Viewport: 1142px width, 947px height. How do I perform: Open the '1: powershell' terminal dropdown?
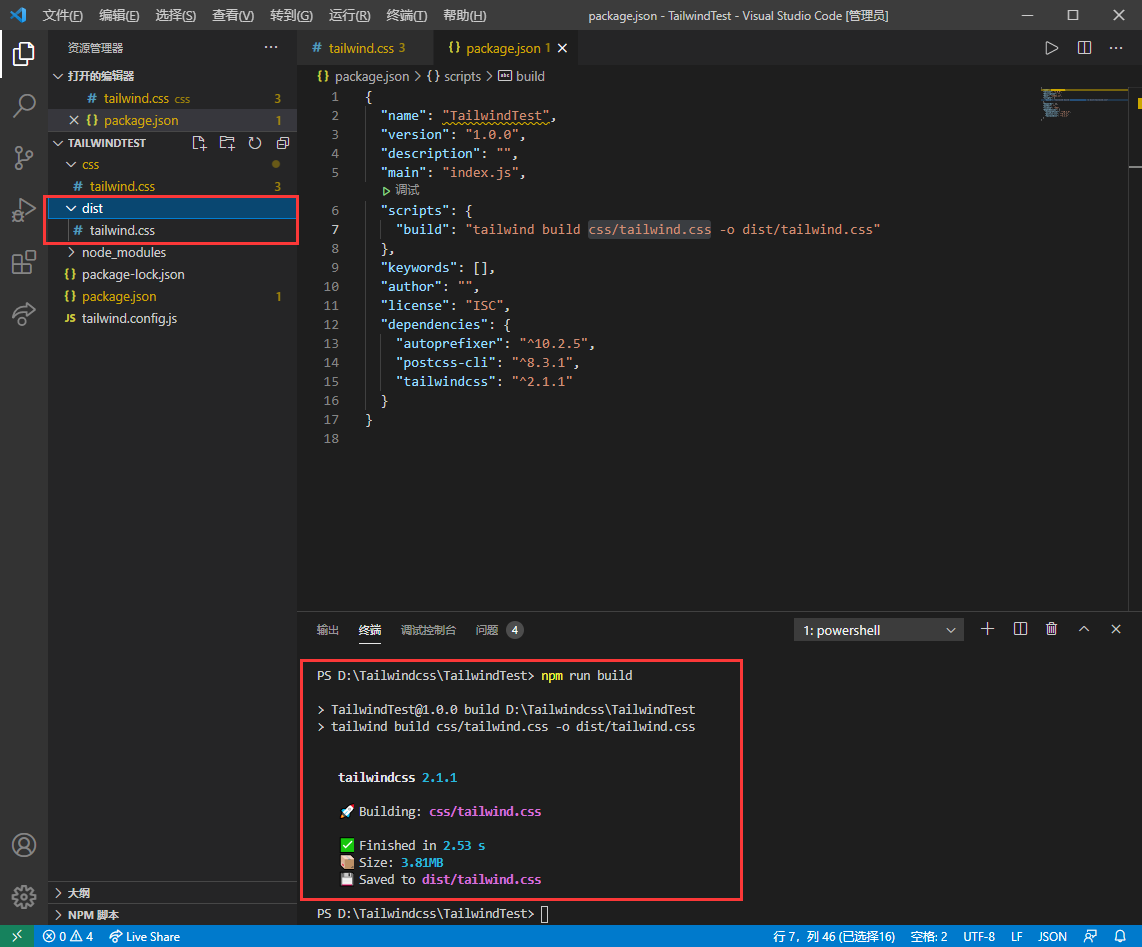[878, 629]
